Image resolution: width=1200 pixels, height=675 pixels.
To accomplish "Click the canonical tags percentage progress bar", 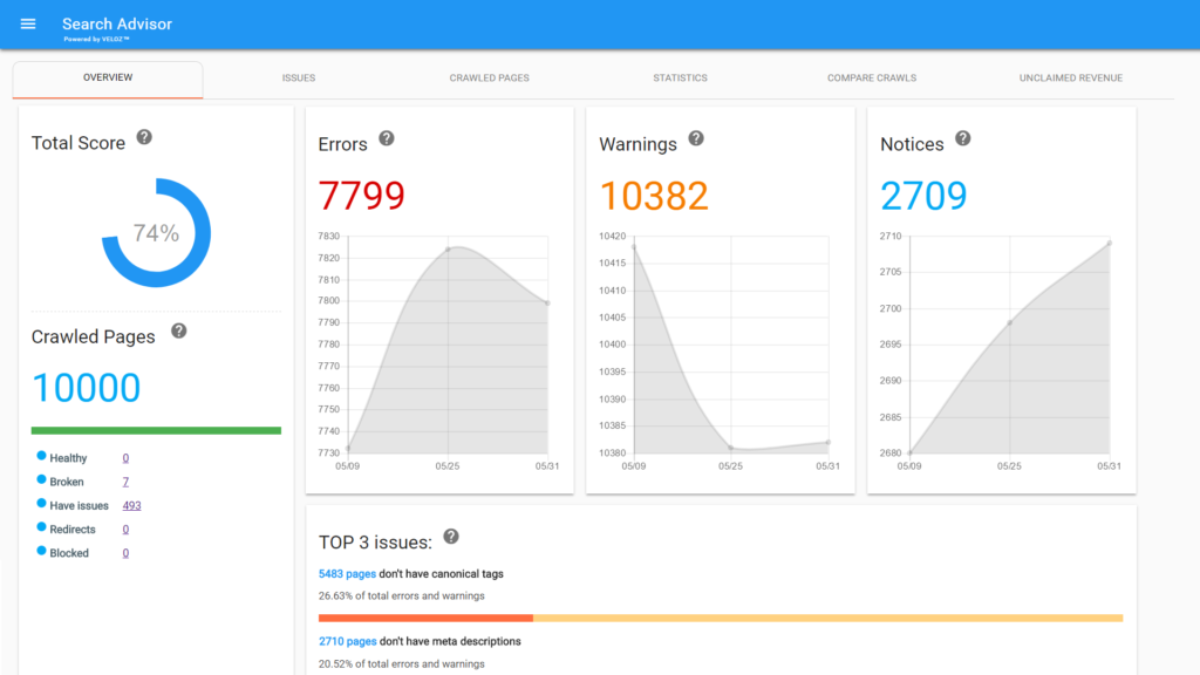I will pos(720,618).
